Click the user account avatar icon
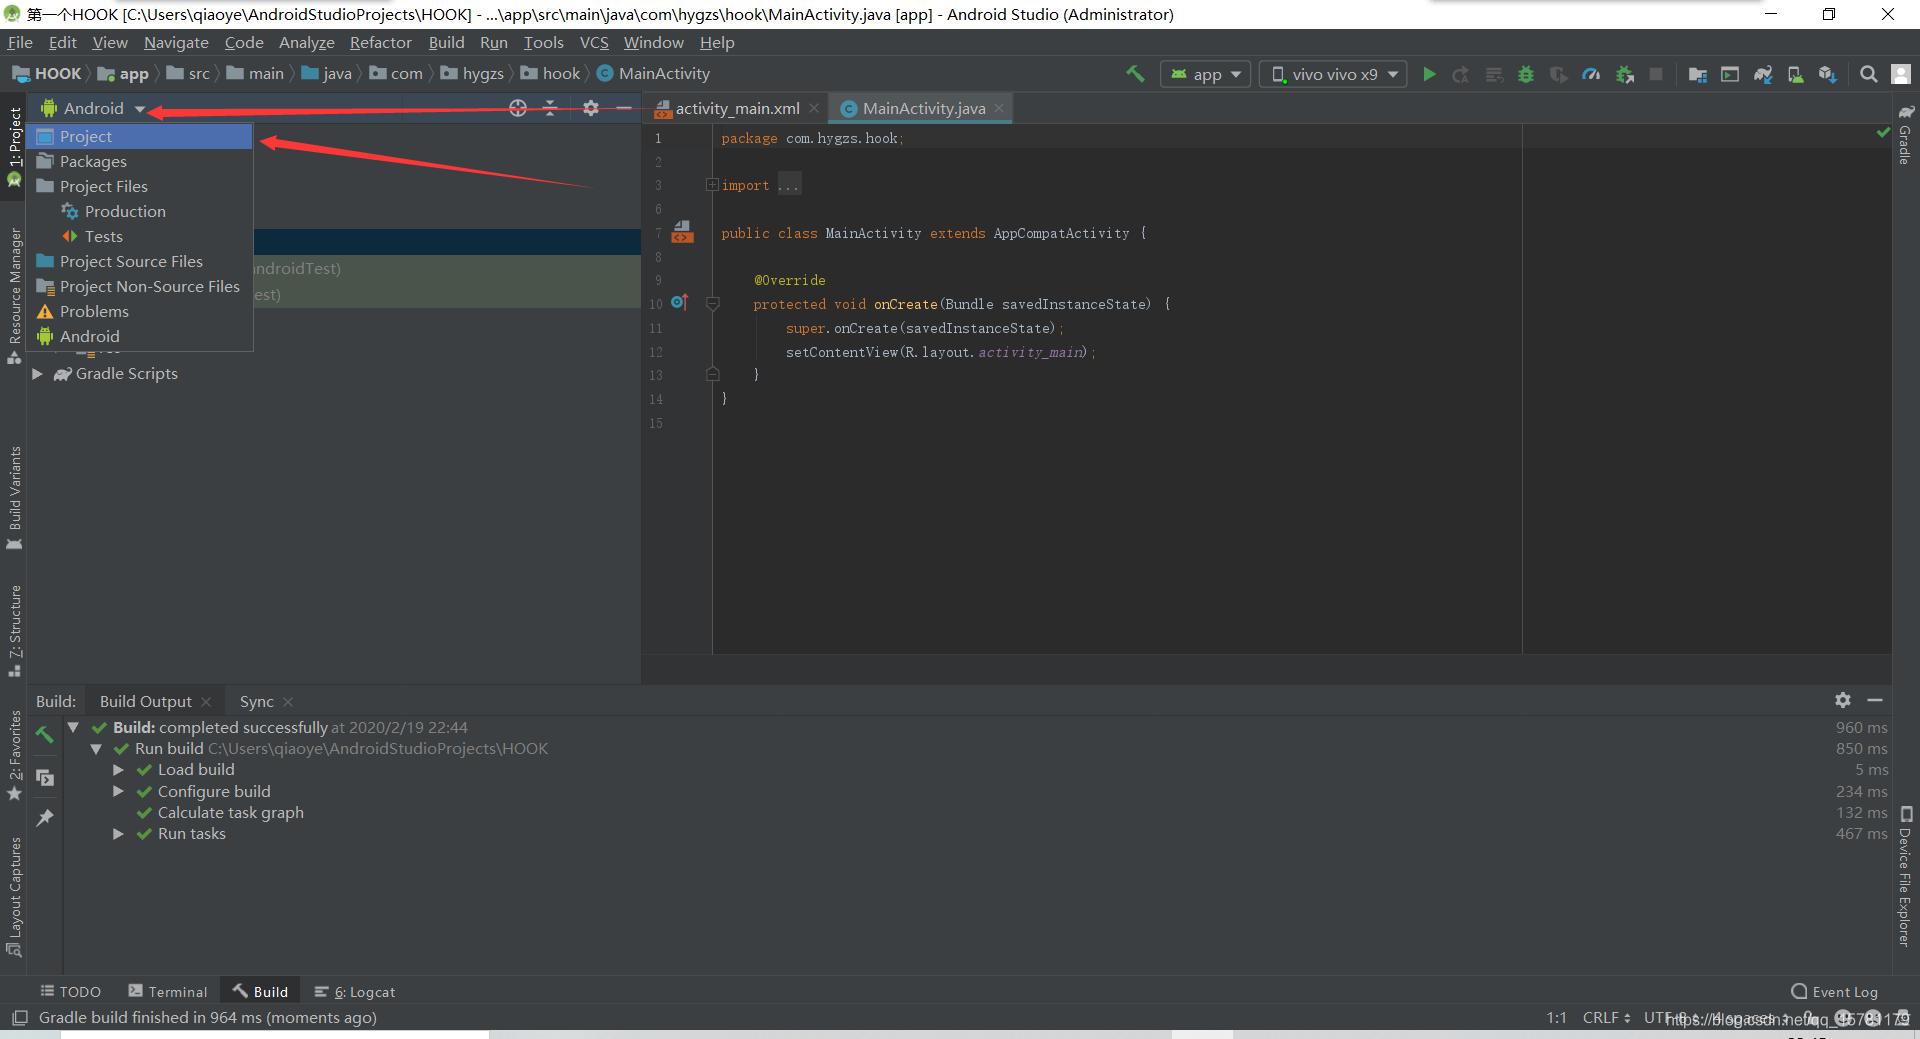1920x1039 pixels. pyautogui.click(x=1901, y=74)
